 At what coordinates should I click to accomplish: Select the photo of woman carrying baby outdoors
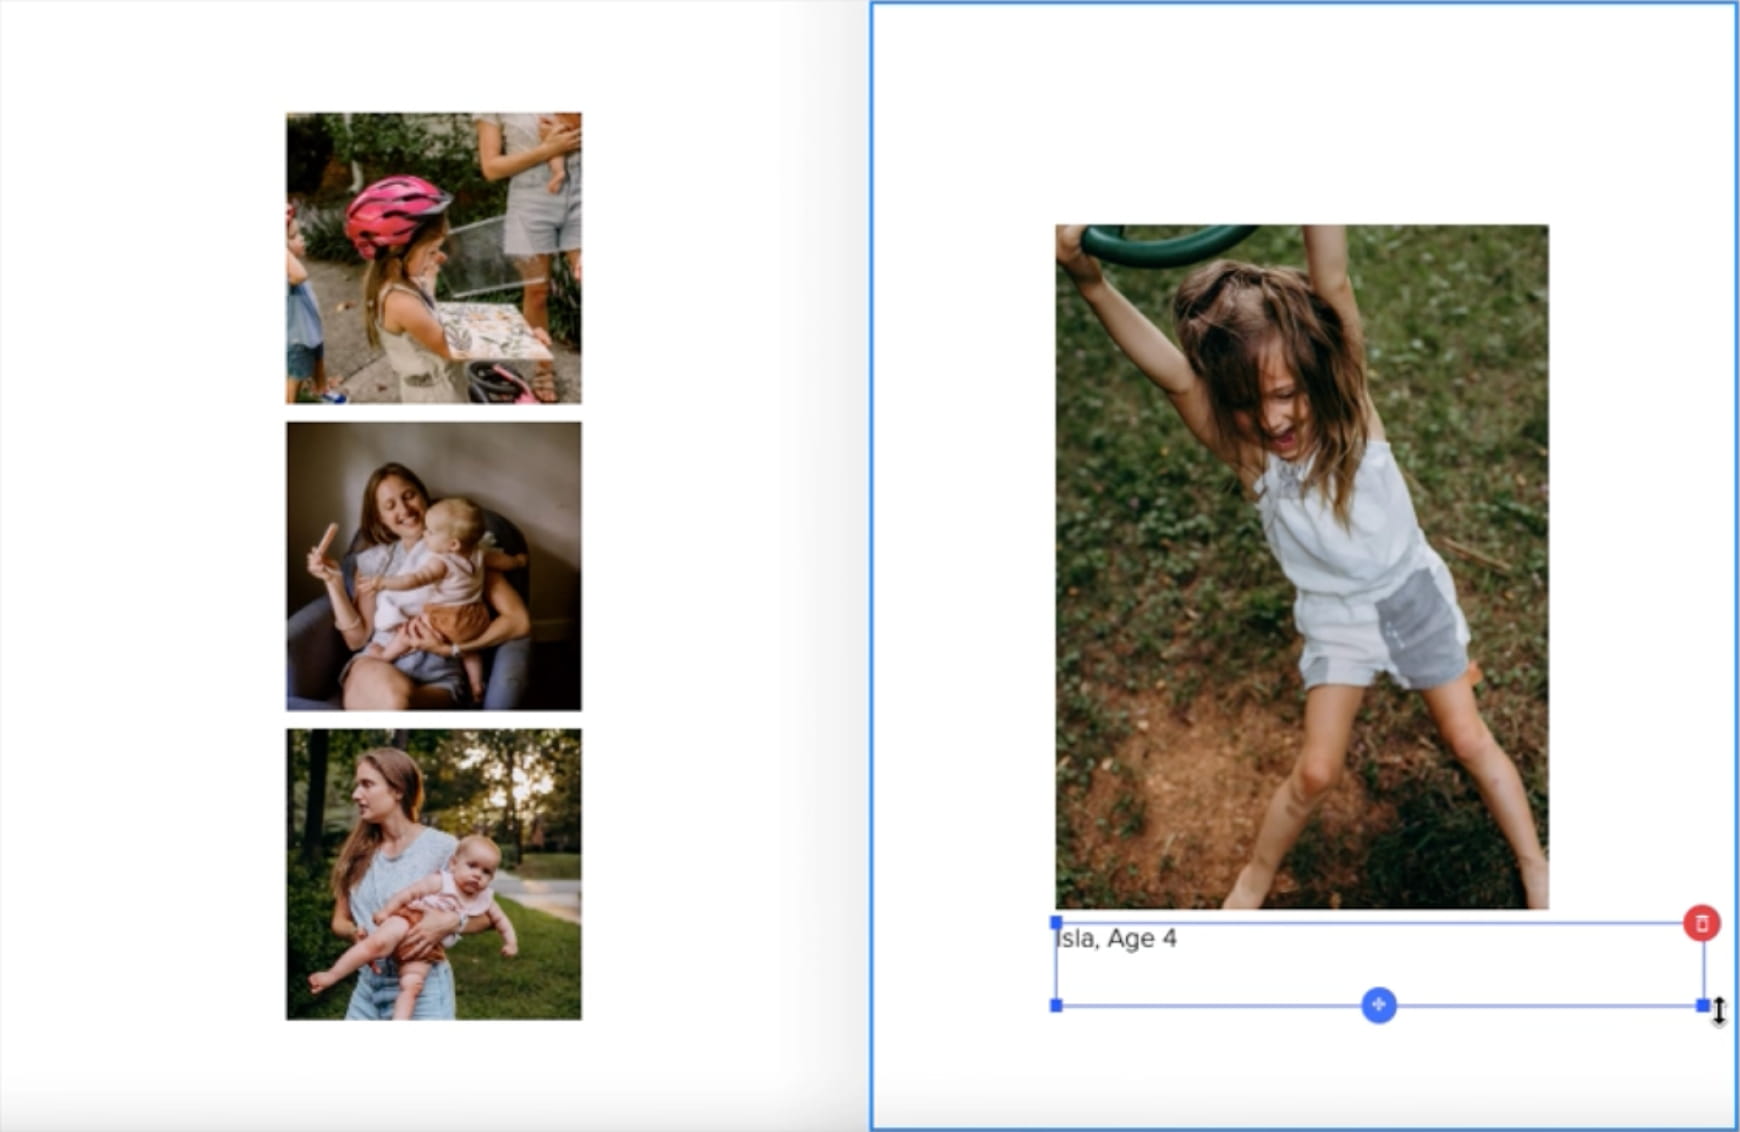click(x=434, y=875)
